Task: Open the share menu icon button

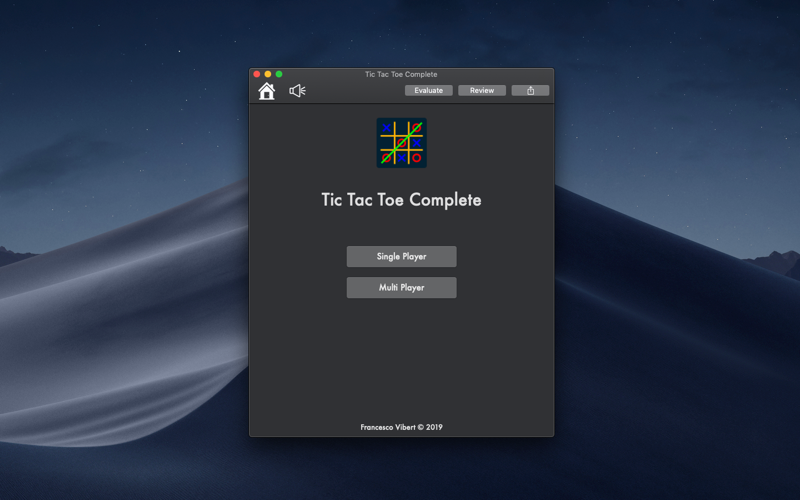Action: [530, 90]
